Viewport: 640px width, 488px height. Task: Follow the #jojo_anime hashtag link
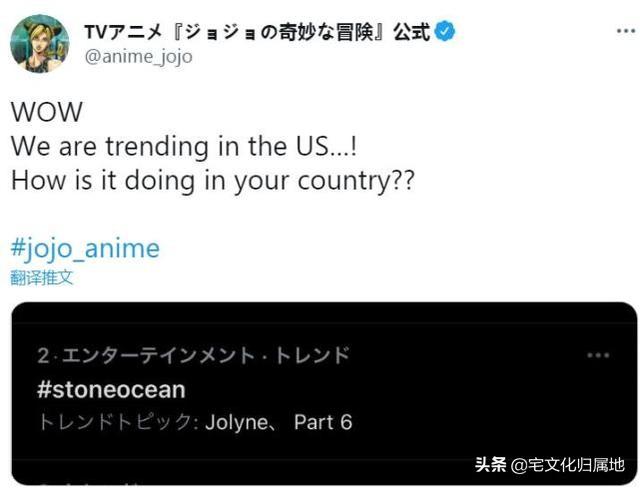point(85,248)
